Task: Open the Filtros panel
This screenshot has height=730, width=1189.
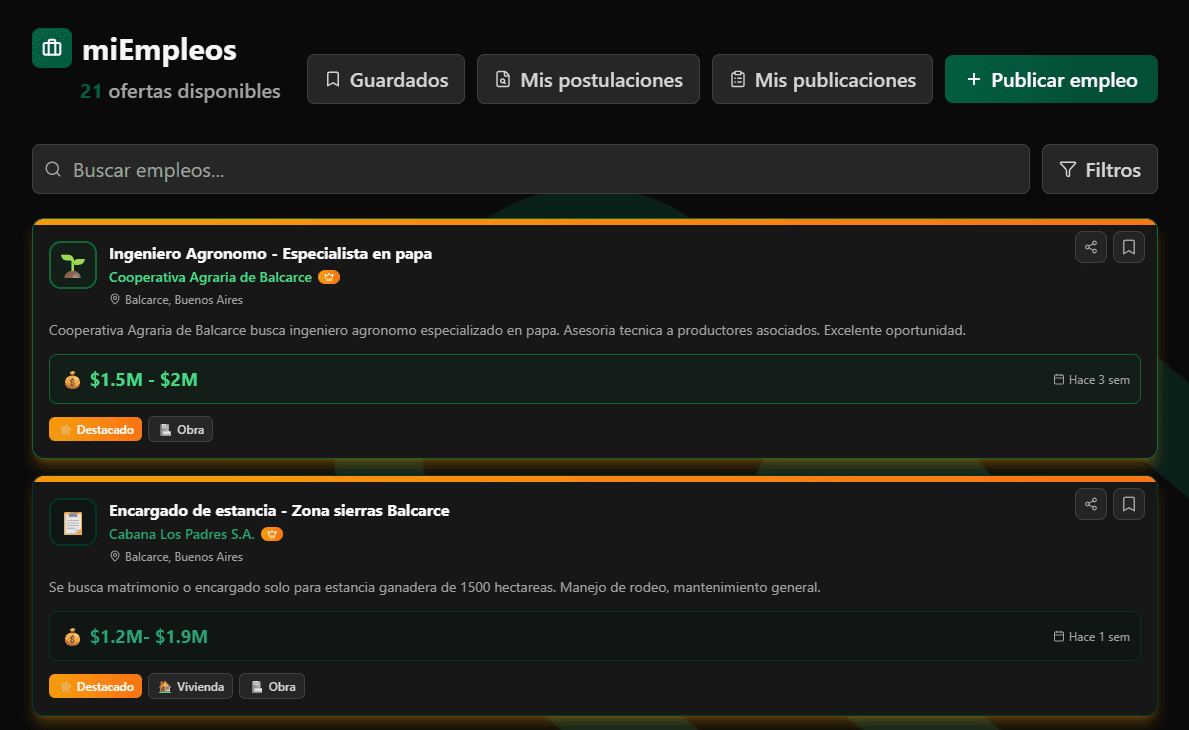Action: coord(1100,168)
